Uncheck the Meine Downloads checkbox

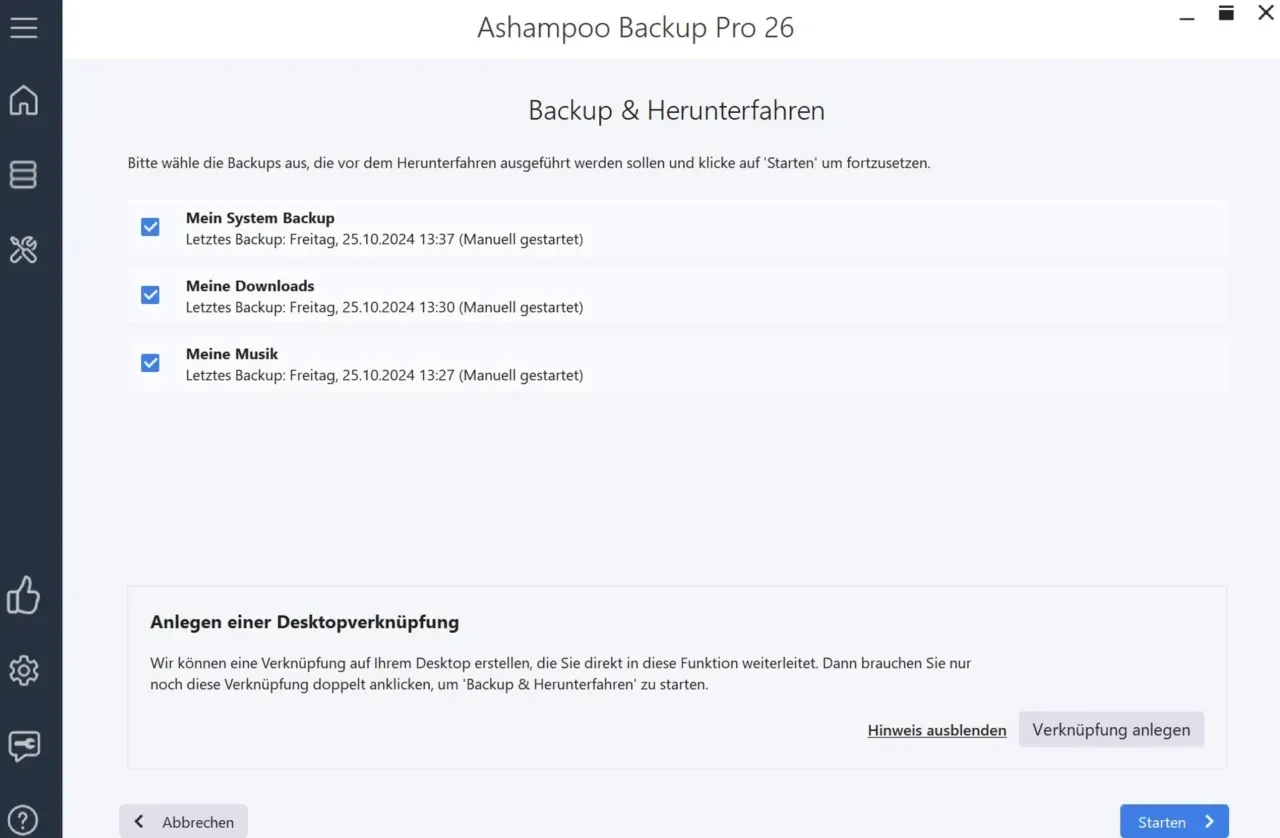(x=150, y=295)
